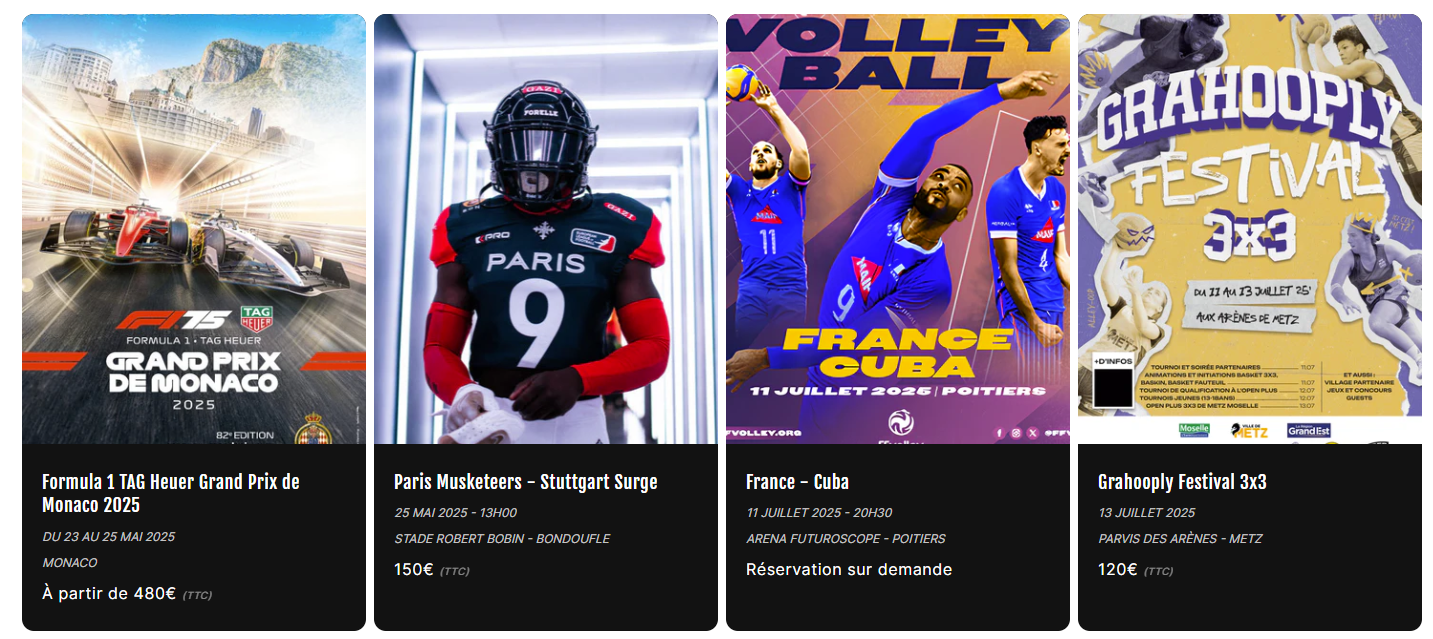
Task: Click the Moselle logo on Grahooply poster
Action: coord(1193,430)
